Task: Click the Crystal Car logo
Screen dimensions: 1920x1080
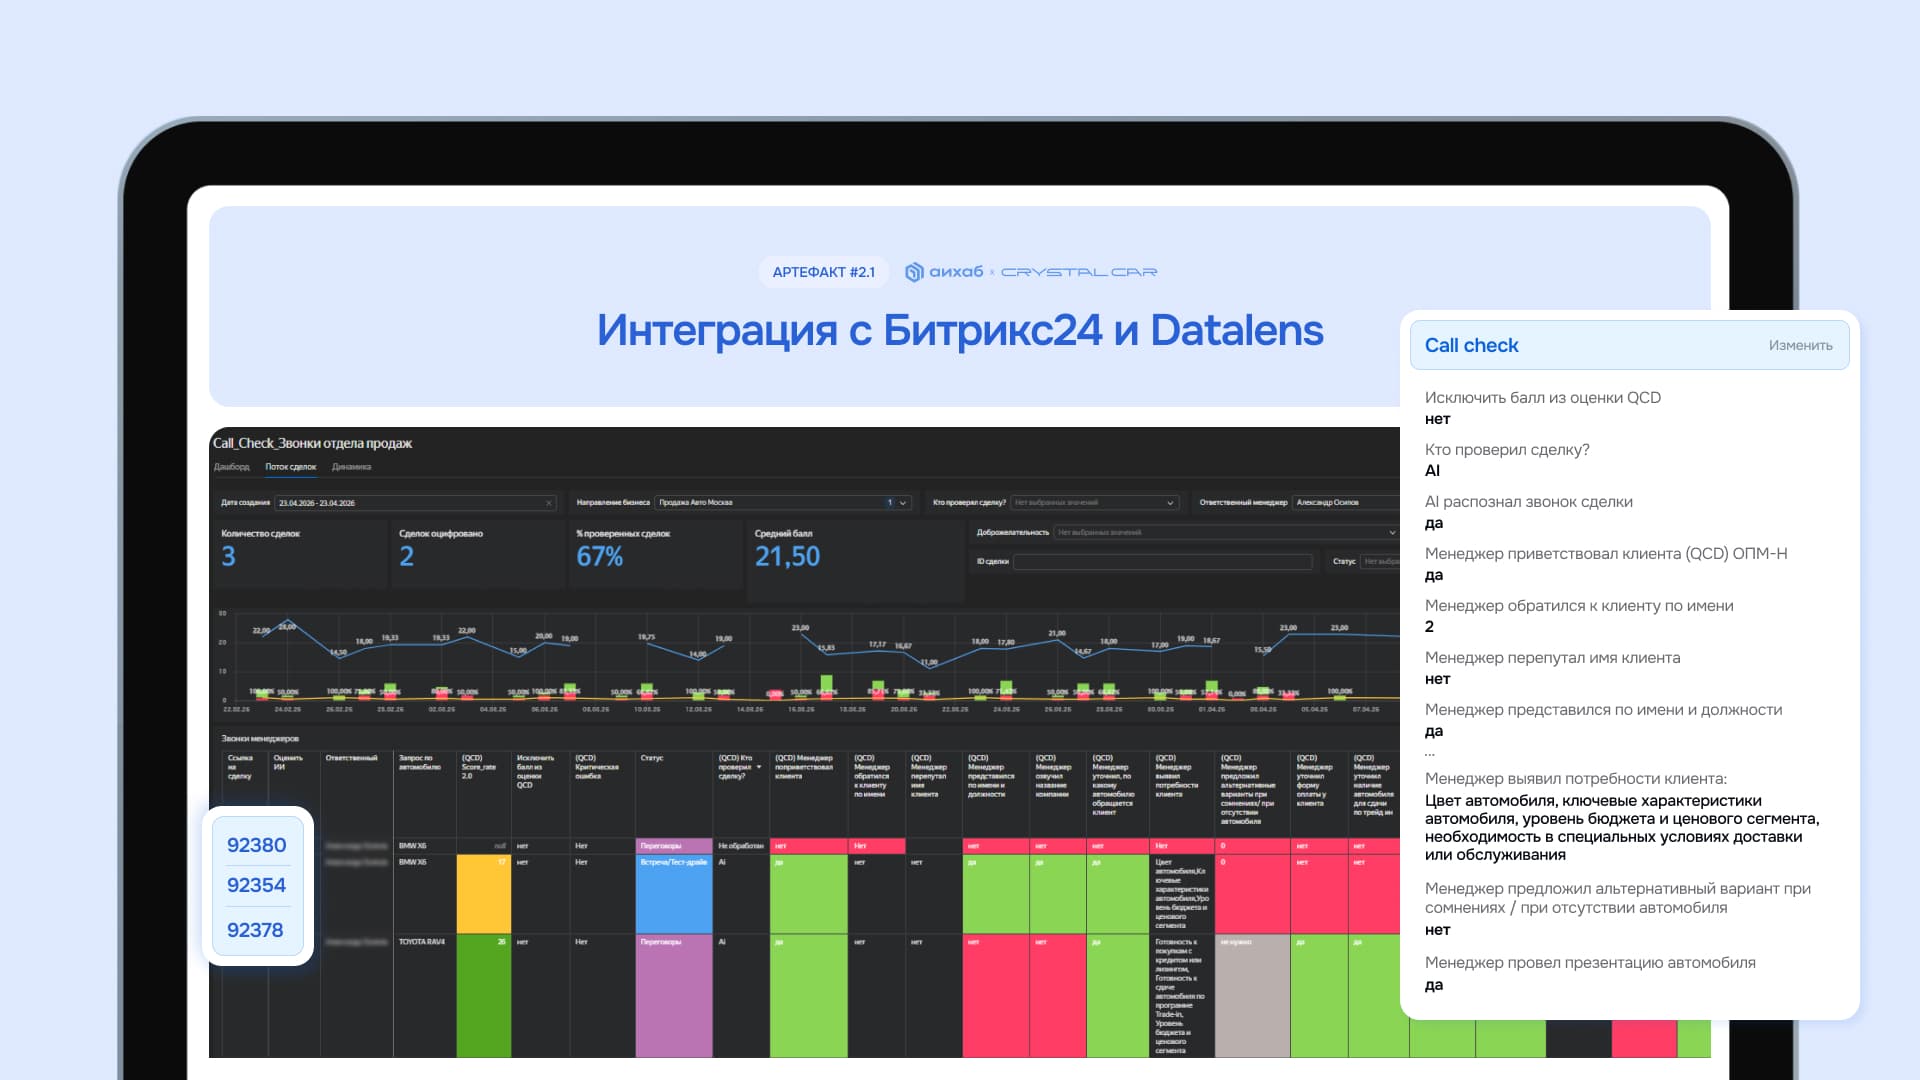Action: tap(1079, 272)
